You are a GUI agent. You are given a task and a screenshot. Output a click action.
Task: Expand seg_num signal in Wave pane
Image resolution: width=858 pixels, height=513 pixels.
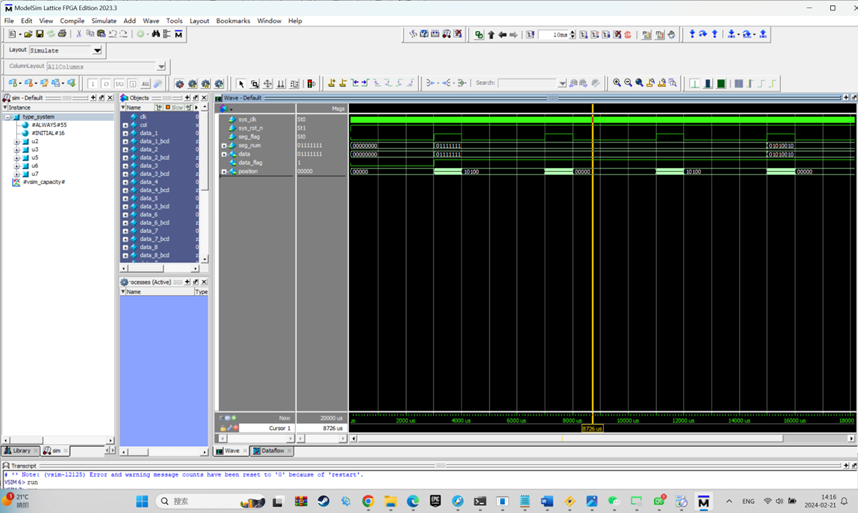tap(224, 145)
